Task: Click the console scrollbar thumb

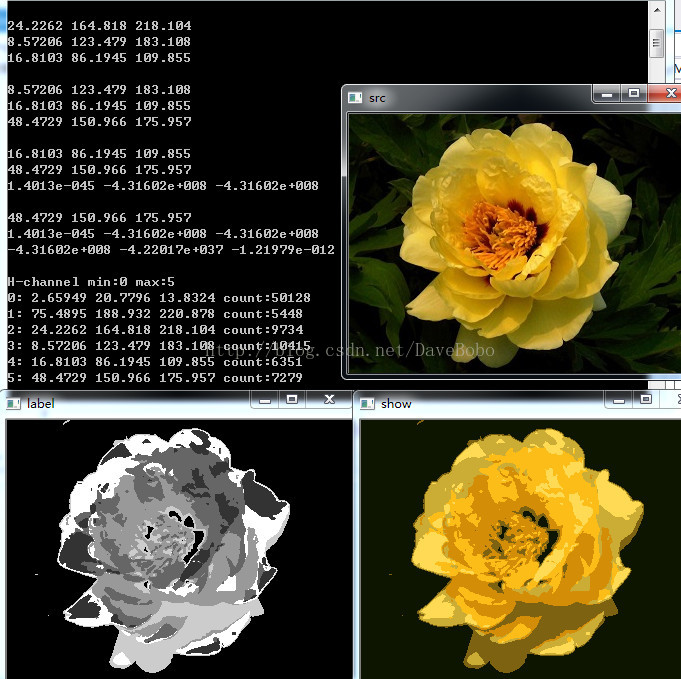Action: (656, 43)
